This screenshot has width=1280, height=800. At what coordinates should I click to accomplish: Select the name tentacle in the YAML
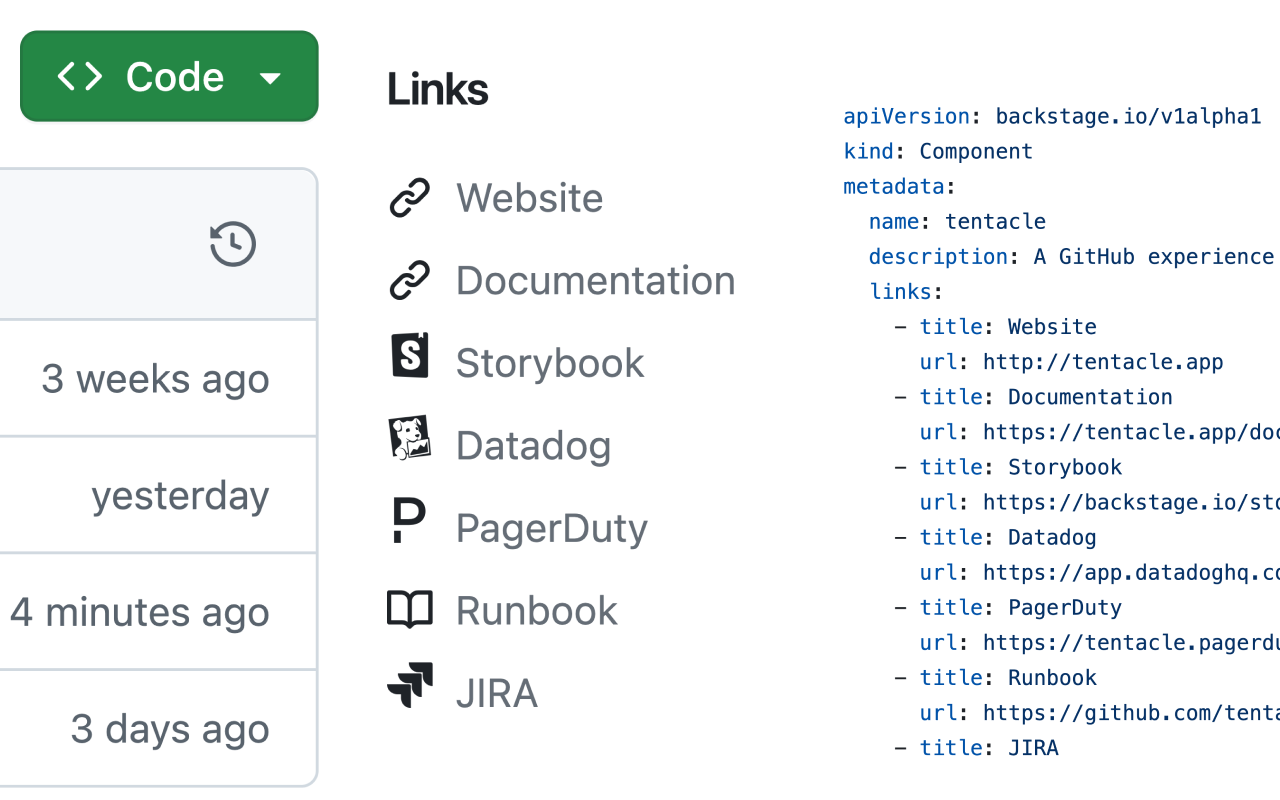(x=996, y=221)
